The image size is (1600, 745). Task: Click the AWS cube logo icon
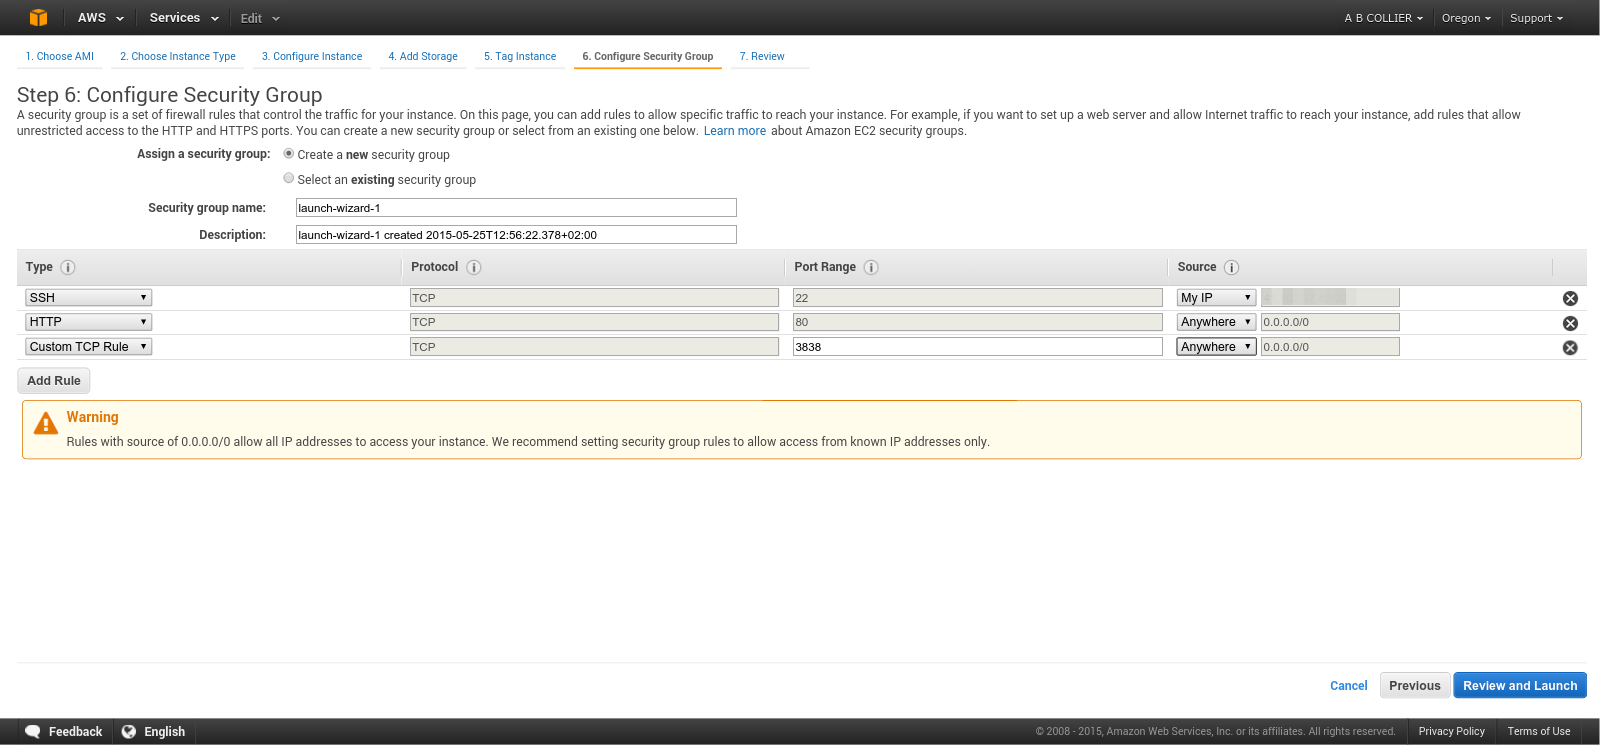(38, 17)
